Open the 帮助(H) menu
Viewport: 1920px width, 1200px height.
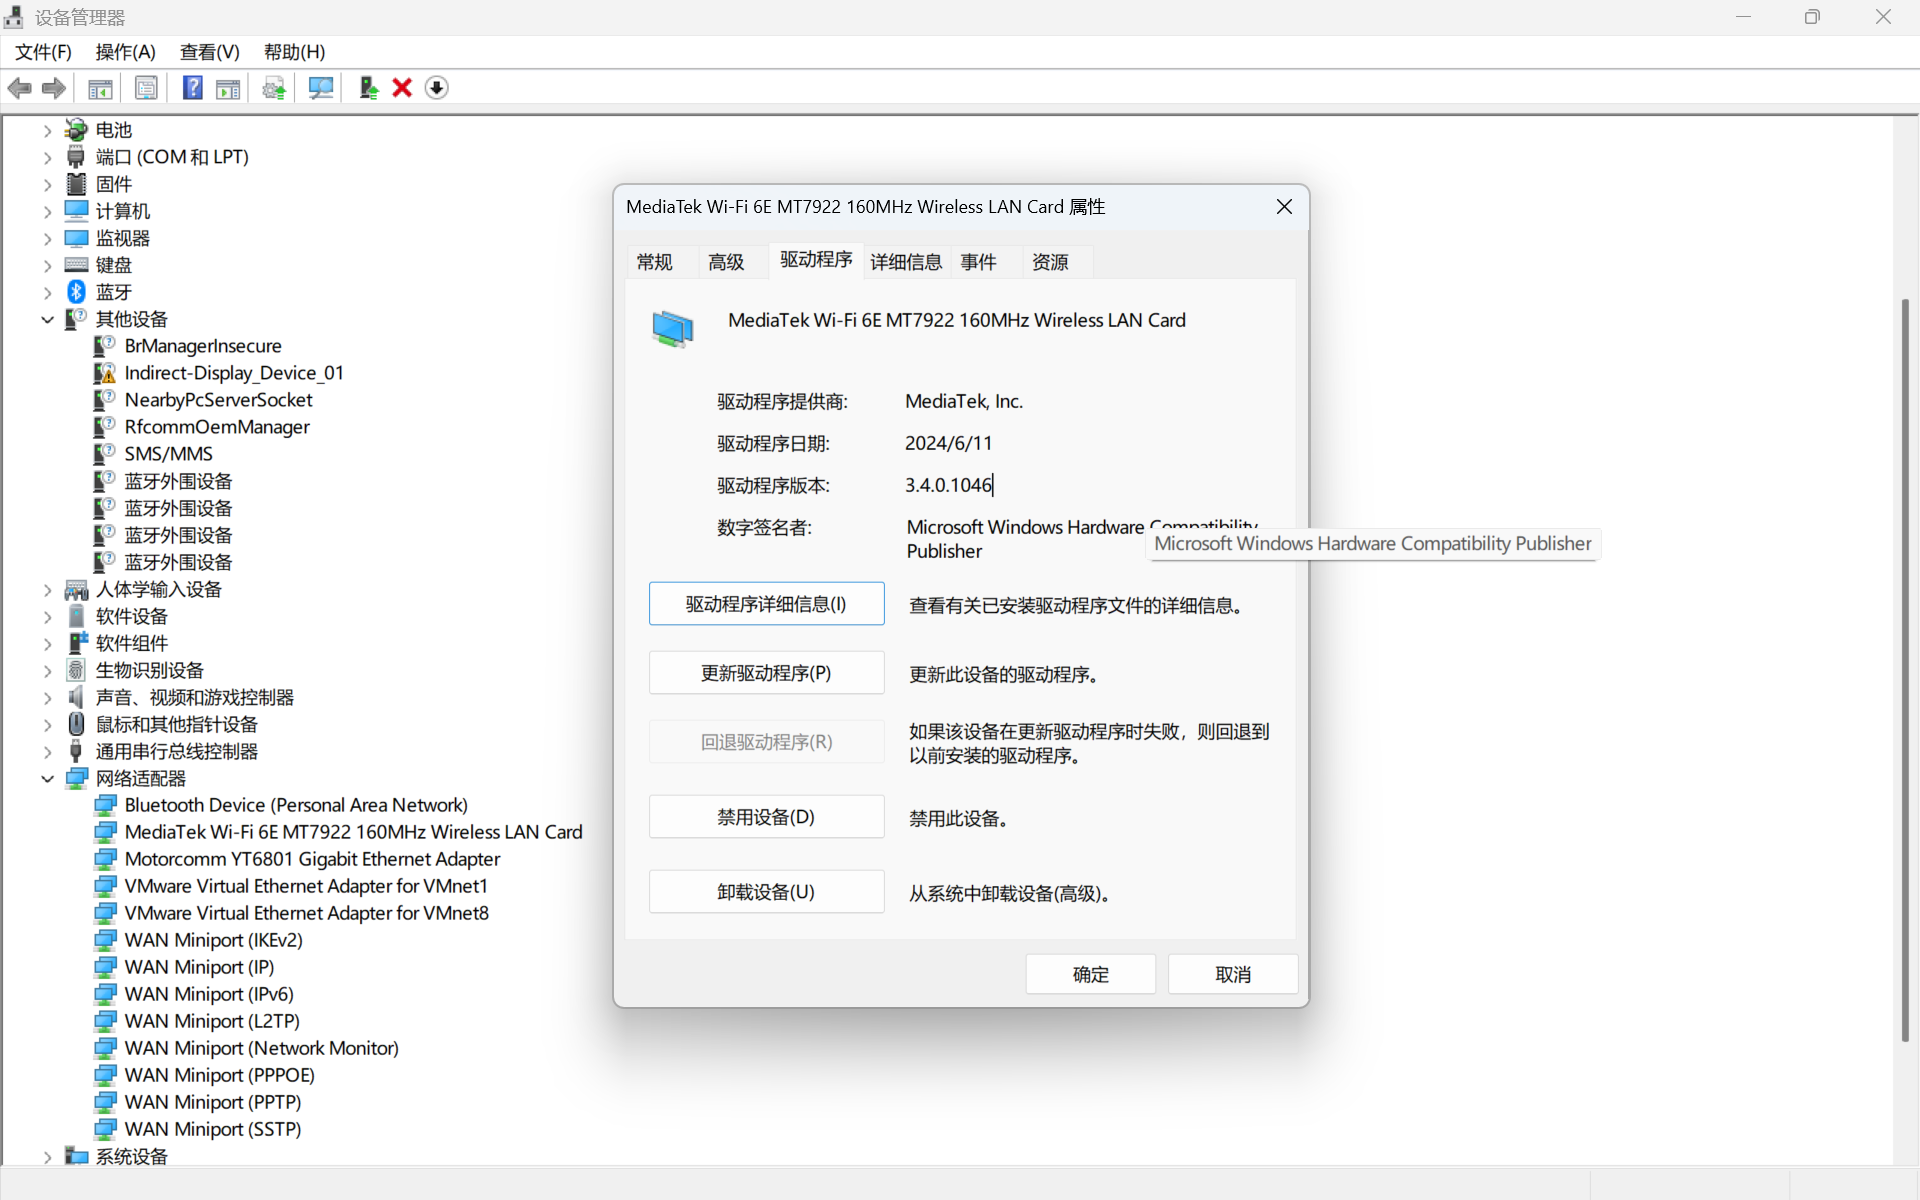(295, 52)
